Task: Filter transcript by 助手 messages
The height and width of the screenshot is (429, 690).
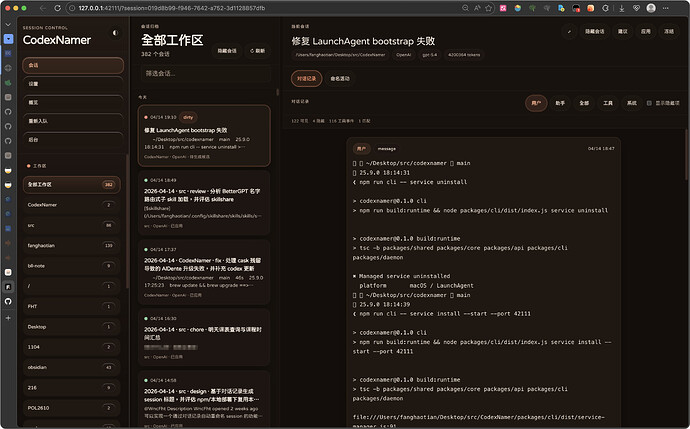Action: point(560,103)
